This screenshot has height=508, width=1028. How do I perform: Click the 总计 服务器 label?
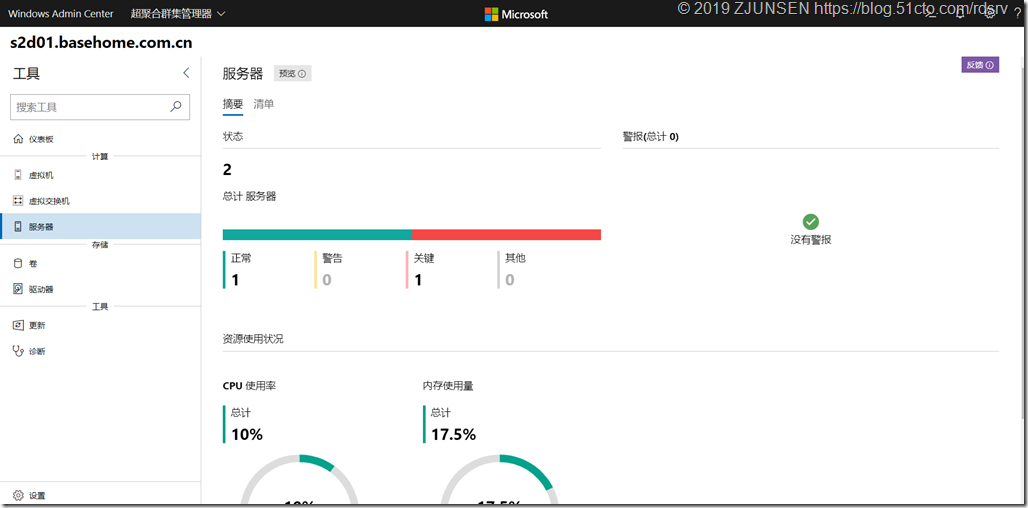pyautogui.click(x=249, y=196)
